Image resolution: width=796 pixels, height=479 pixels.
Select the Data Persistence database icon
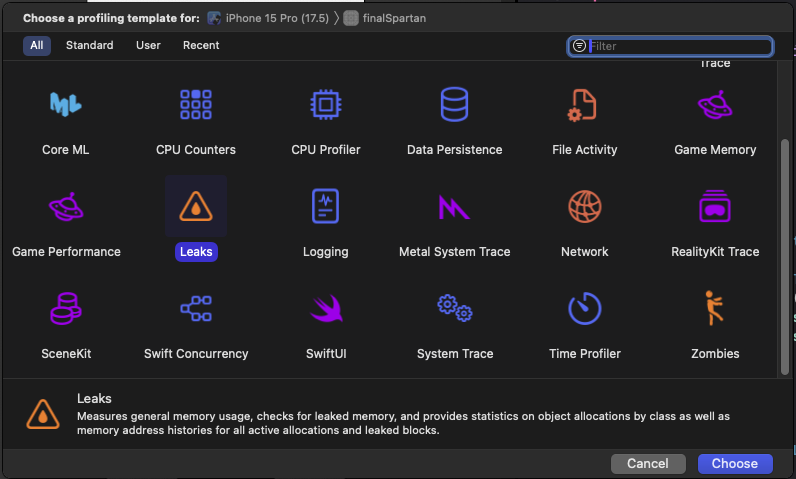[454, 105]
